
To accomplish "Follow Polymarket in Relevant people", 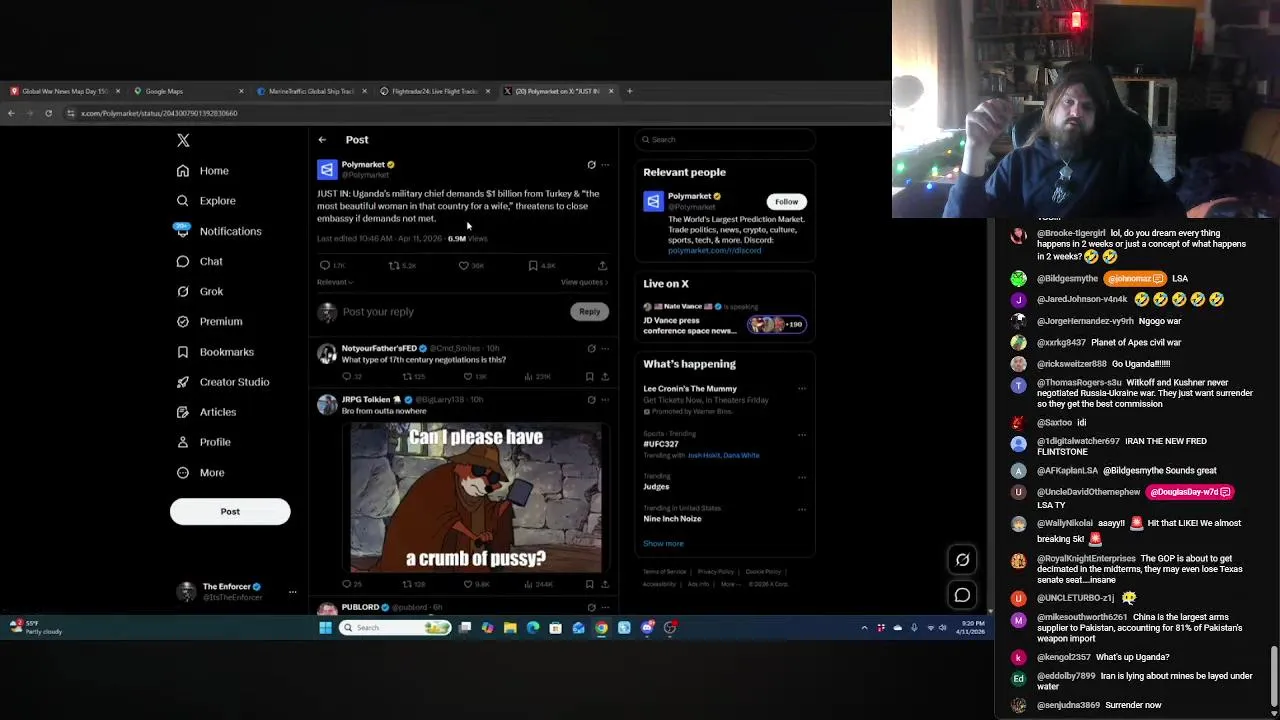I will 786,202.
